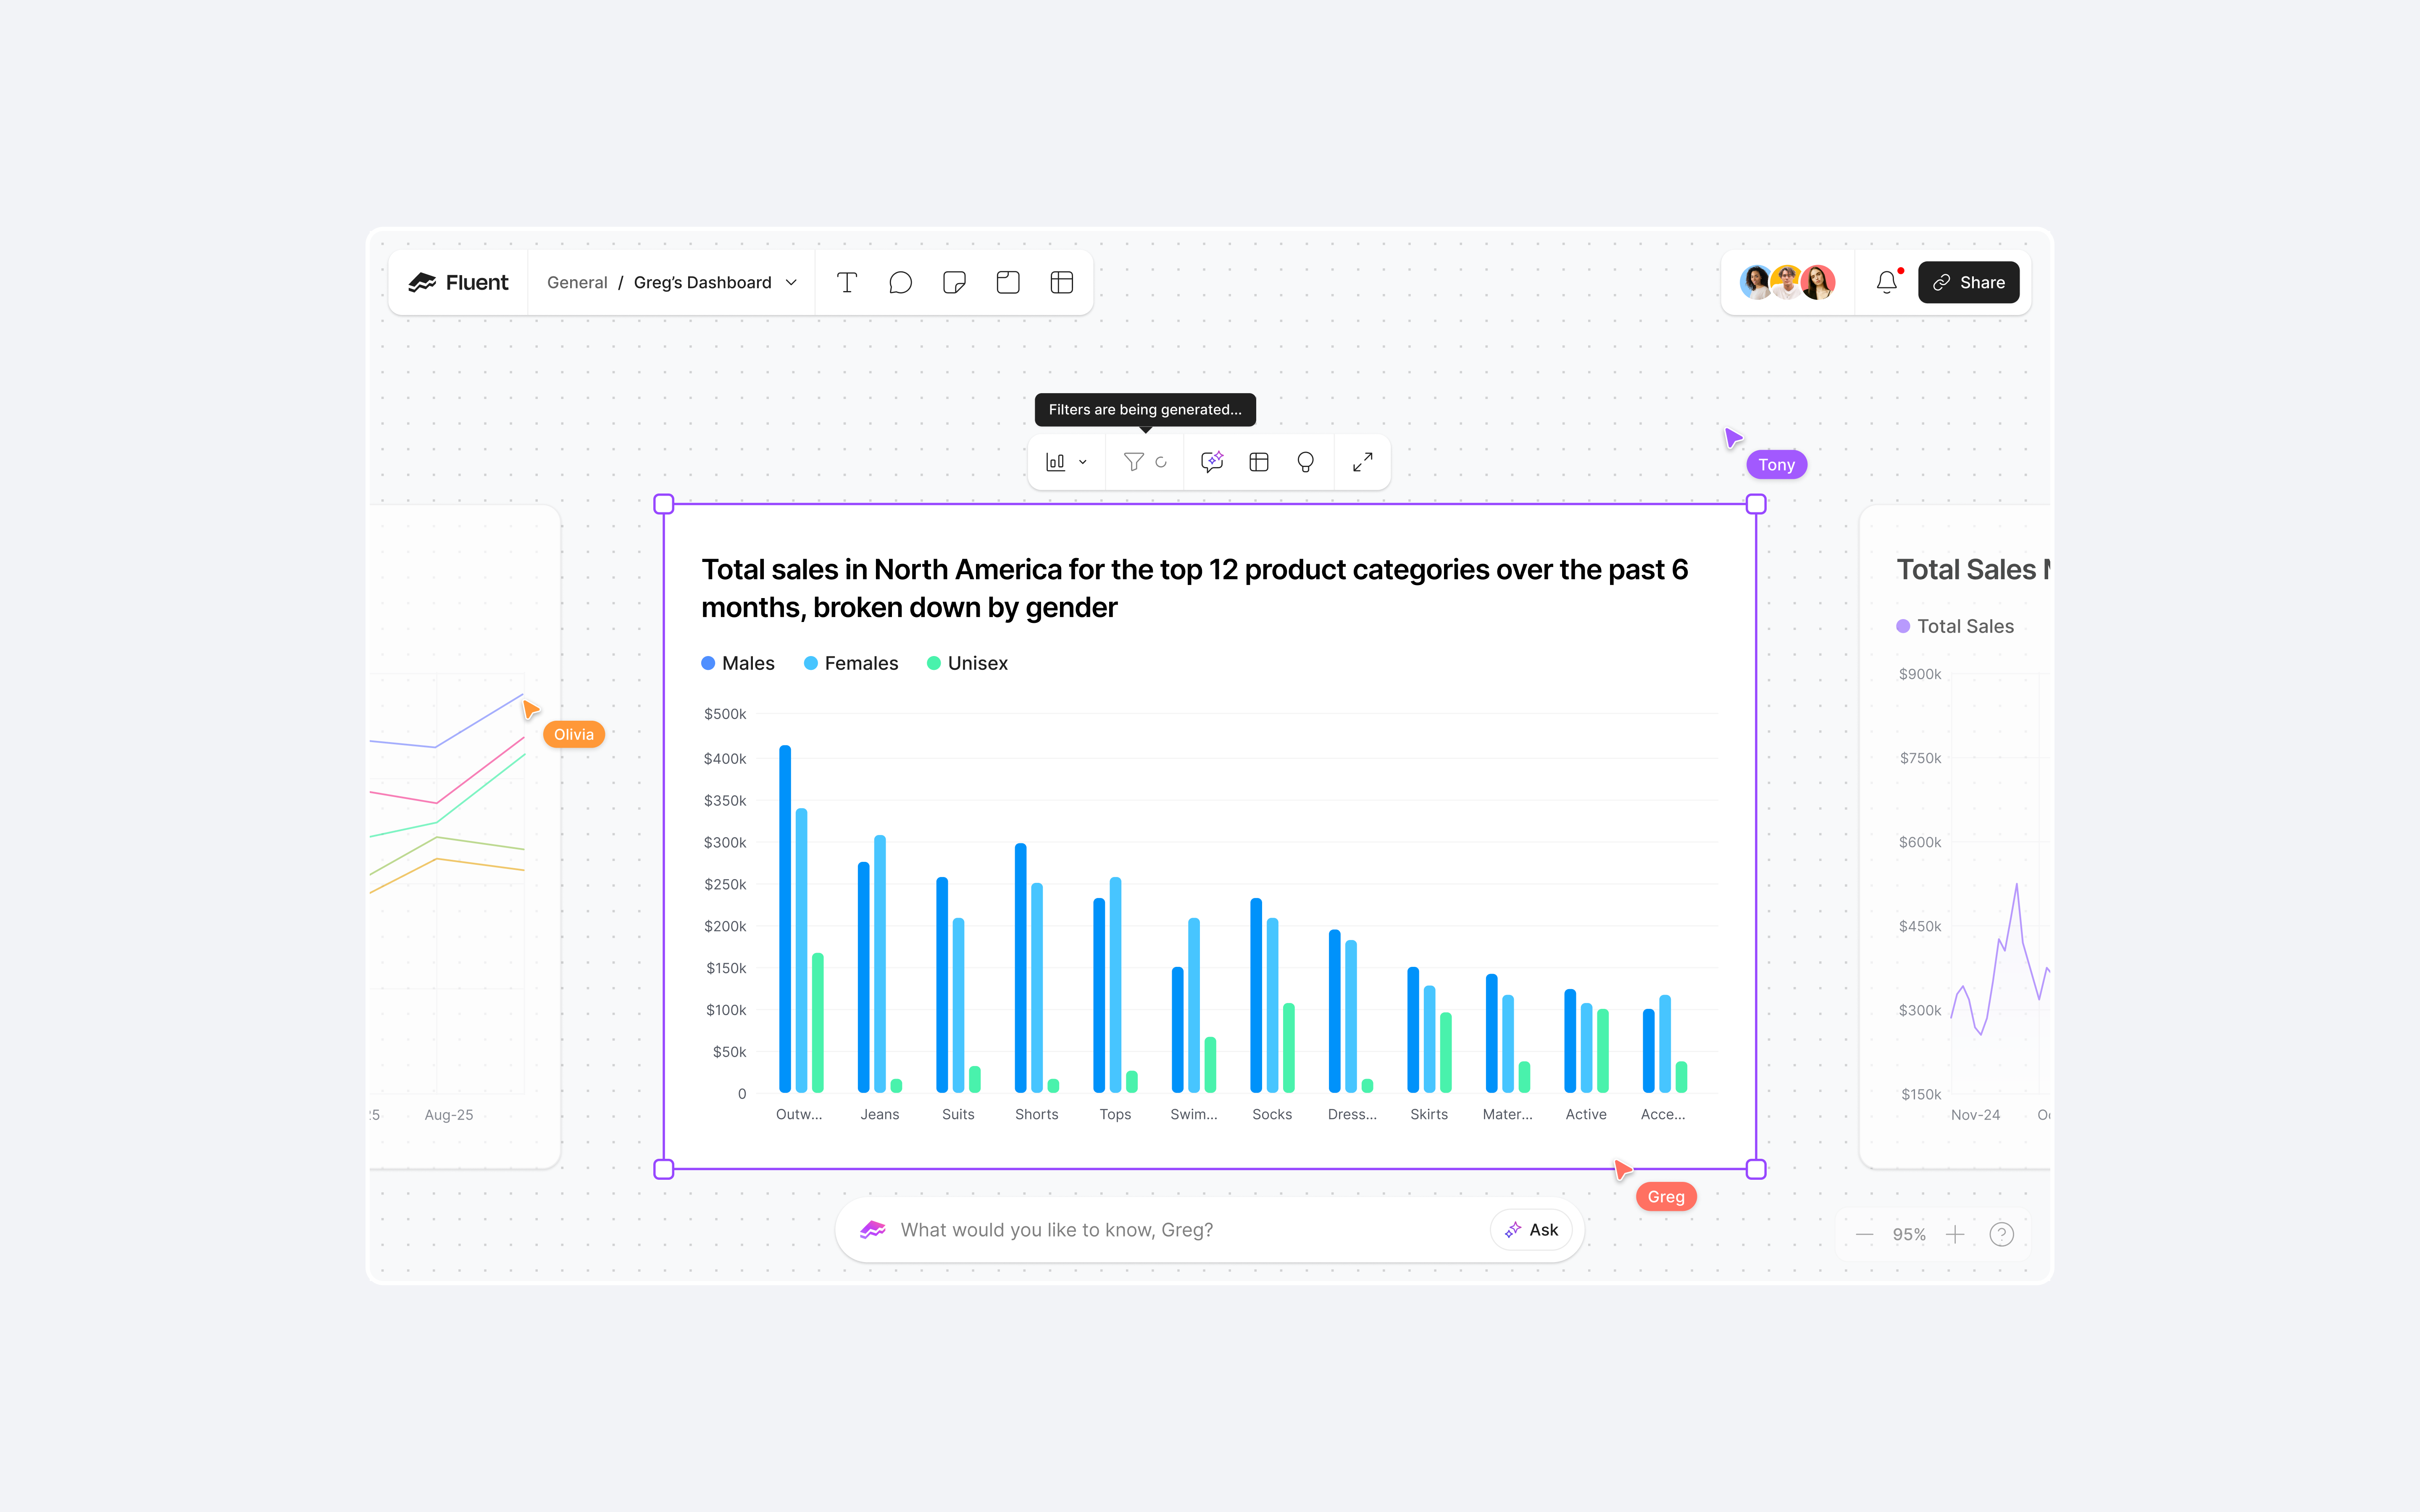2420x1512 pixels.
Task: Click the AI chat sparkle icon
Action: (x=1212, y=462)
